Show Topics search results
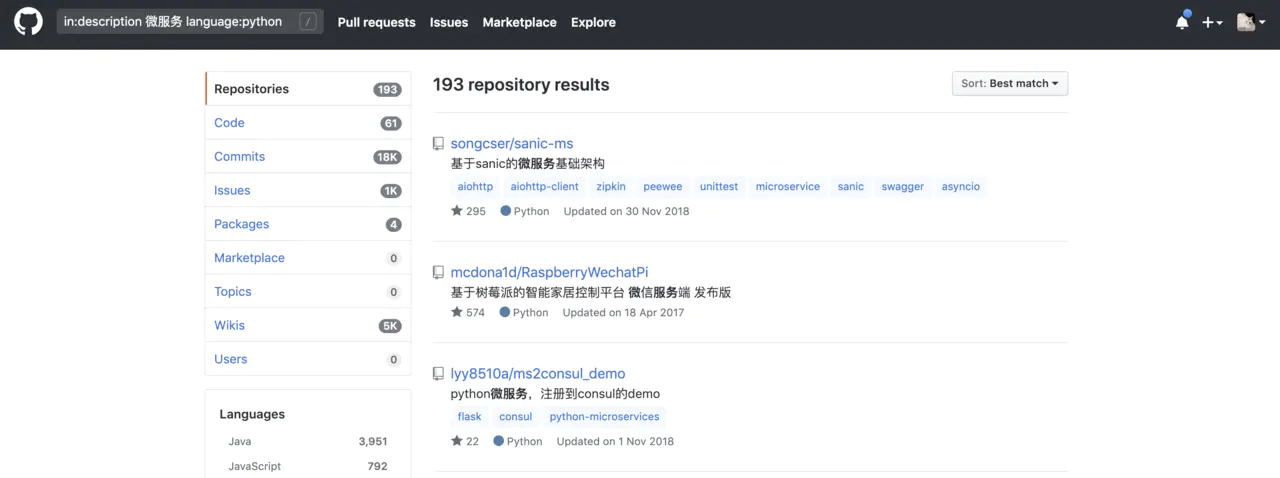Image resolution: width=1280 pixels, height=478 pixels. coord(308,292)
